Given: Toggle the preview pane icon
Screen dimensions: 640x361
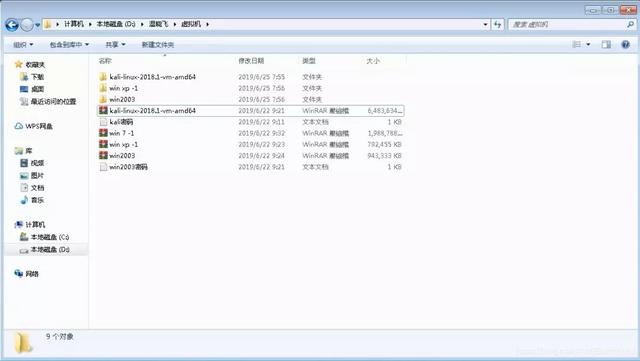Looking at the screenshot, I should [x=606, y=45].
